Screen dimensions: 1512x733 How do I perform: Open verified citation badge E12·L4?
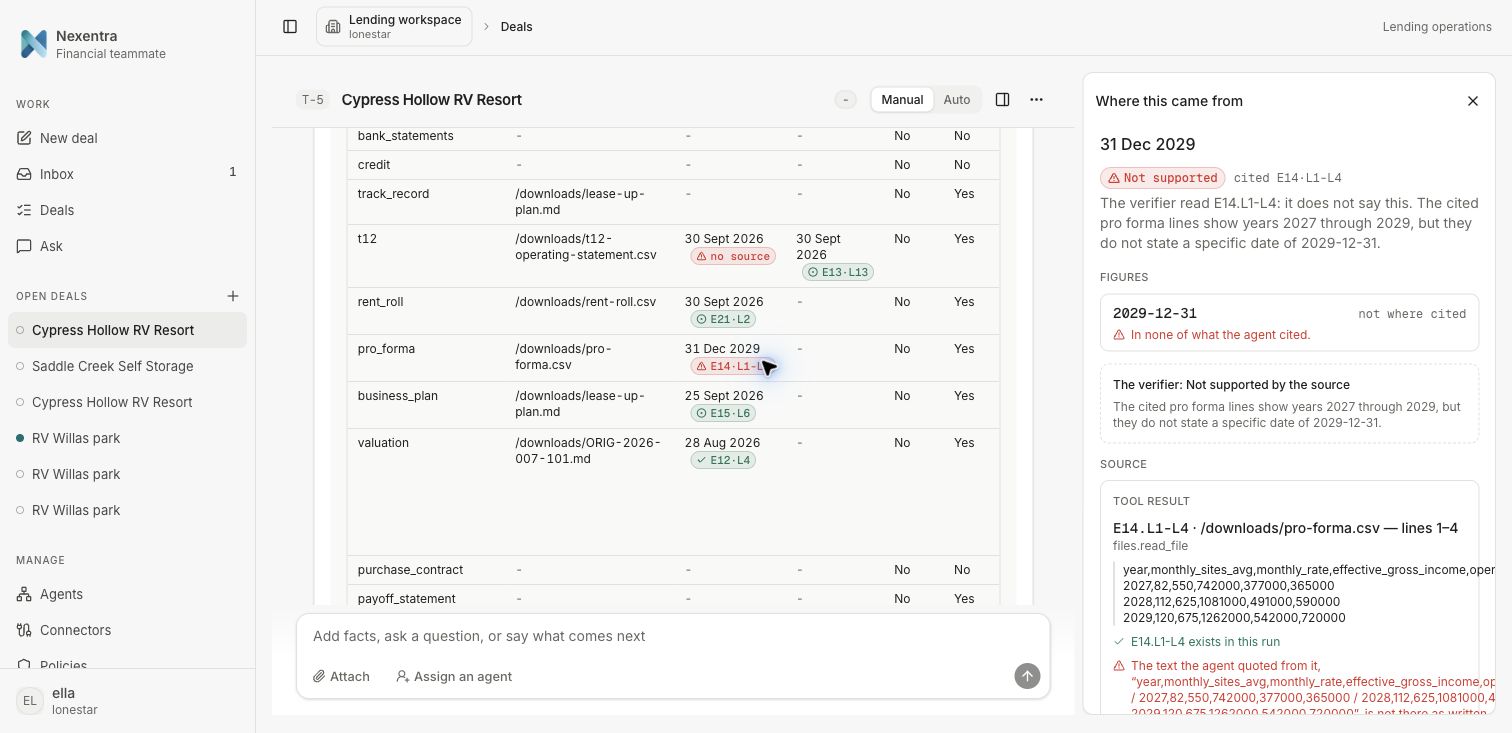[723, 460]
